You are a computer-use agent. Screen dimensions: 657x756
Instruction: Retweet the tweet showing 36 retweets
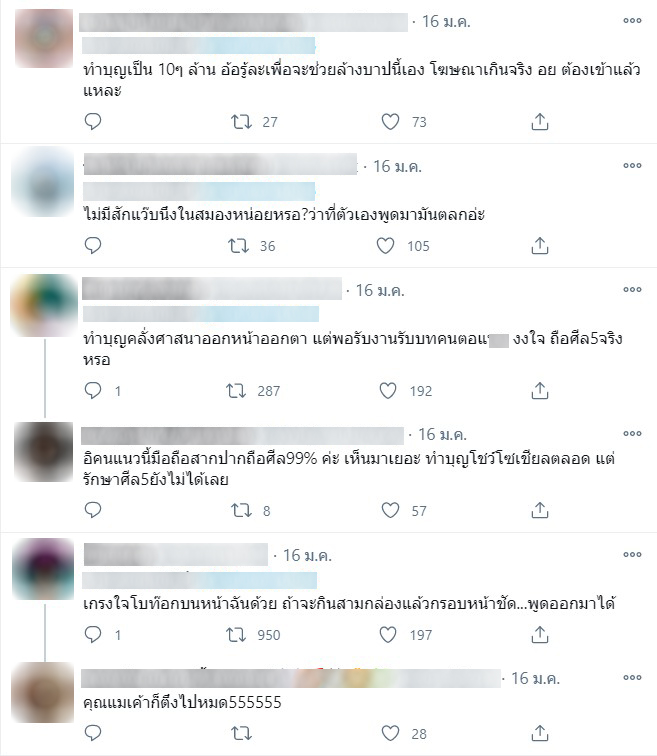click(x=239, y=246)
